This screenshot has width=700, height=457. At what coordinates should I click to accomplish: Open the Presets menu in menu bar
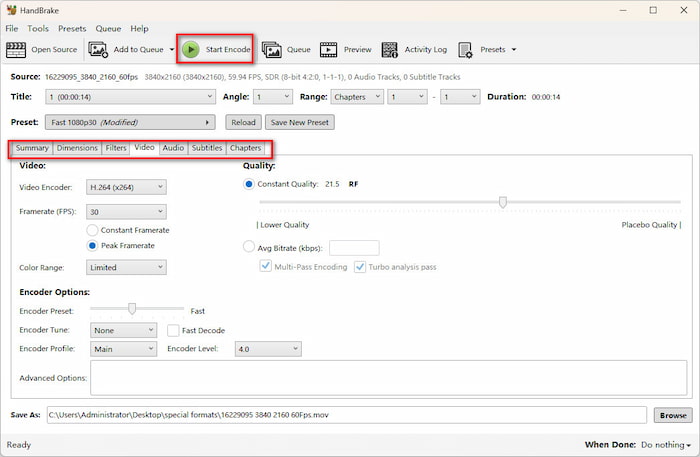(72, 29)
